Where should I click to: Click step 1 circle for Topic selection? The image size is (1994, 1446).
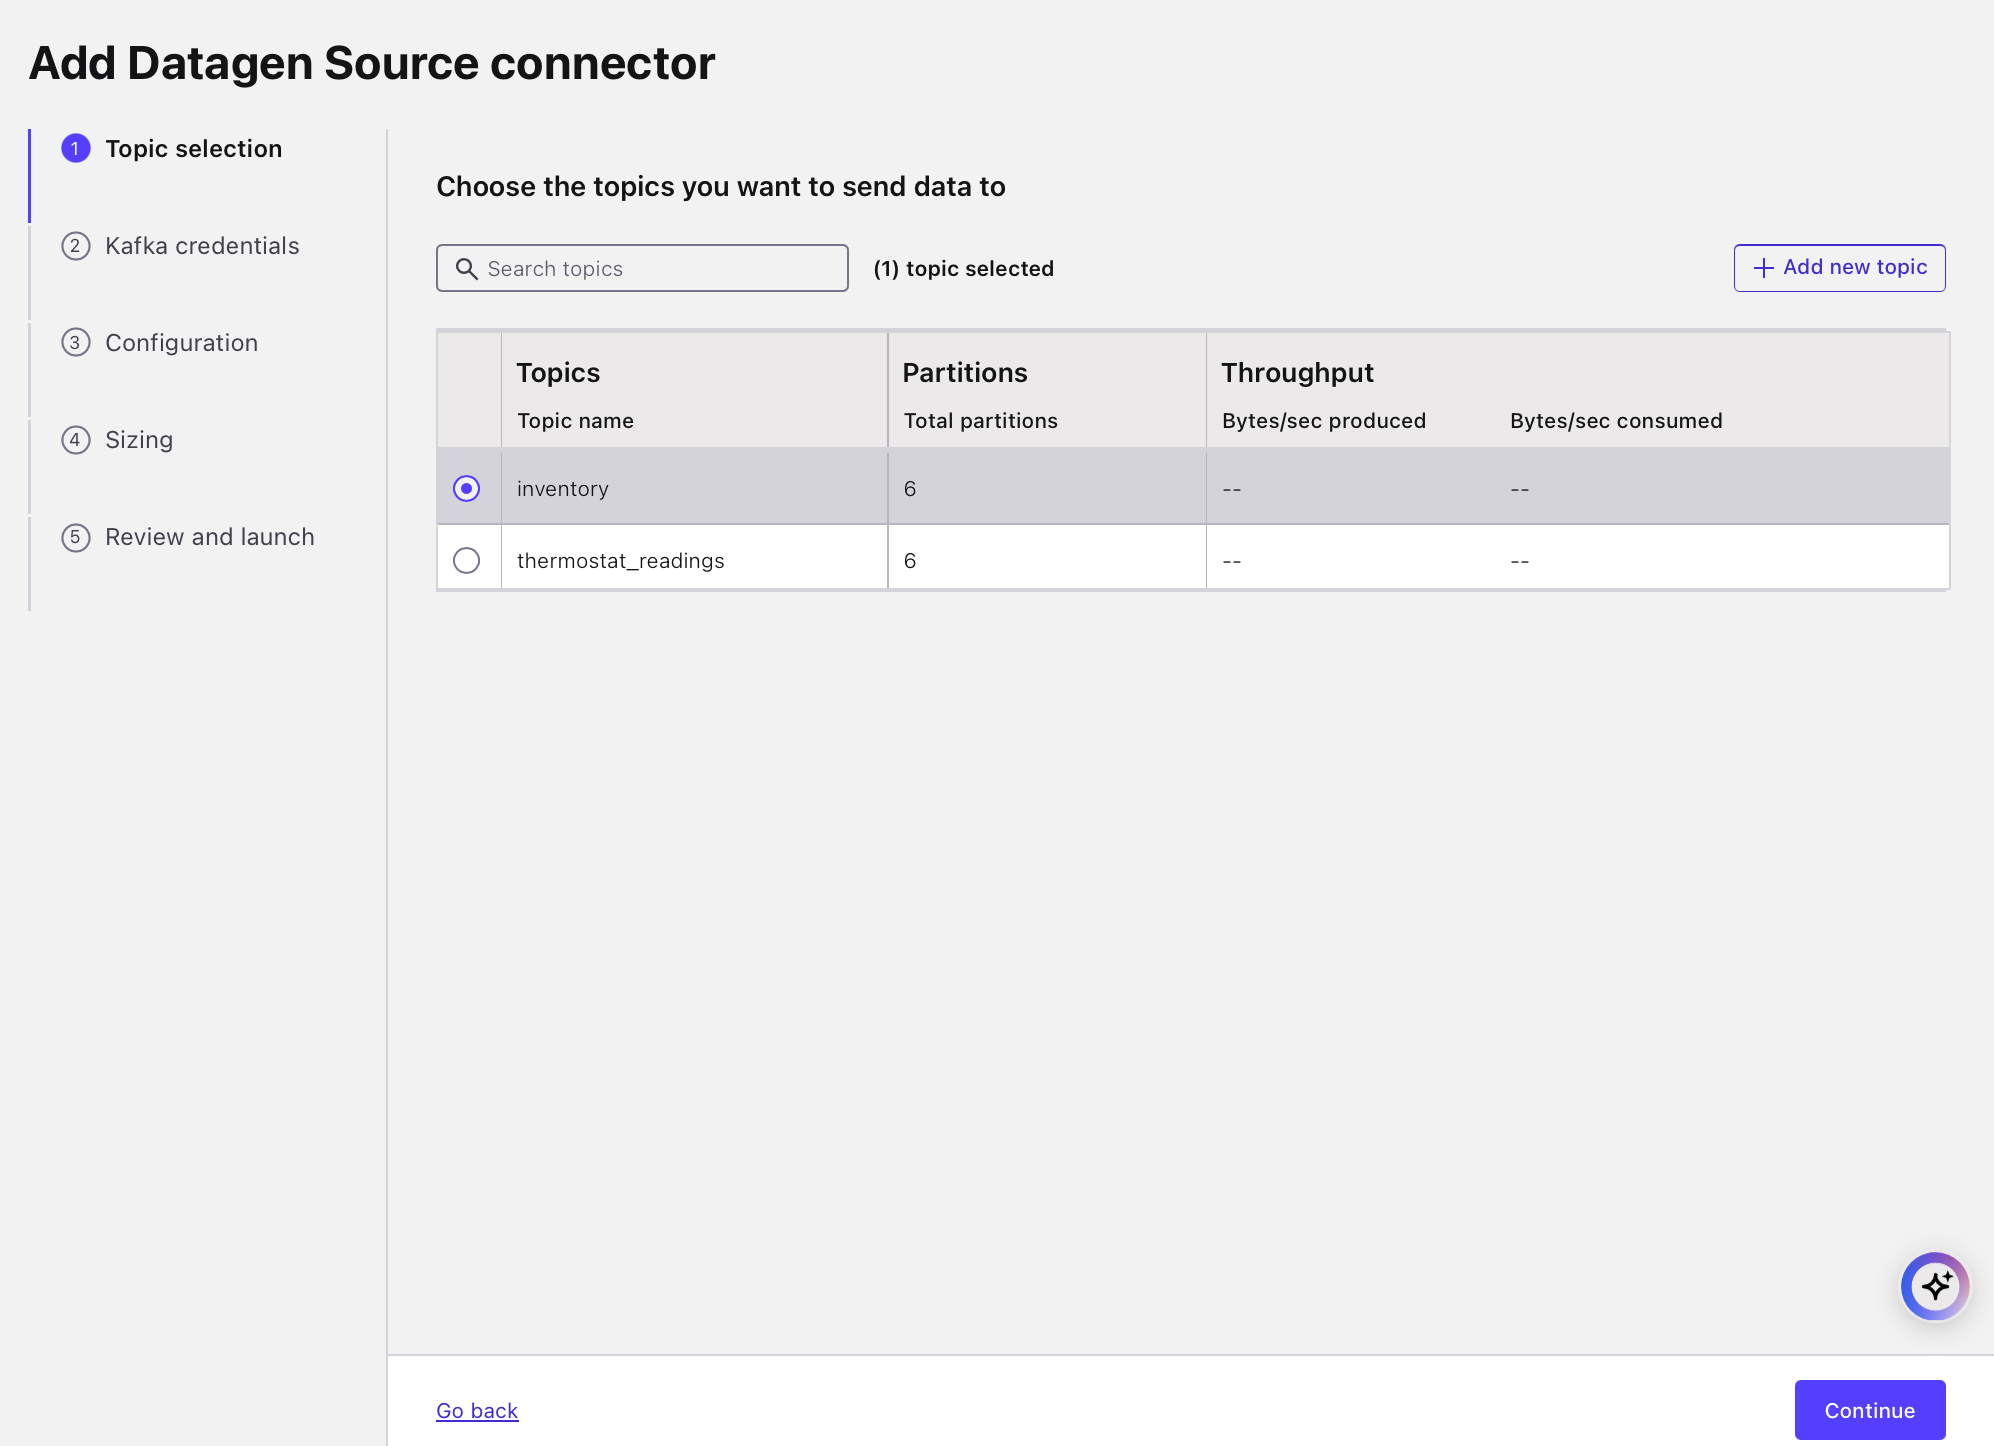click(x=76, y=149)
